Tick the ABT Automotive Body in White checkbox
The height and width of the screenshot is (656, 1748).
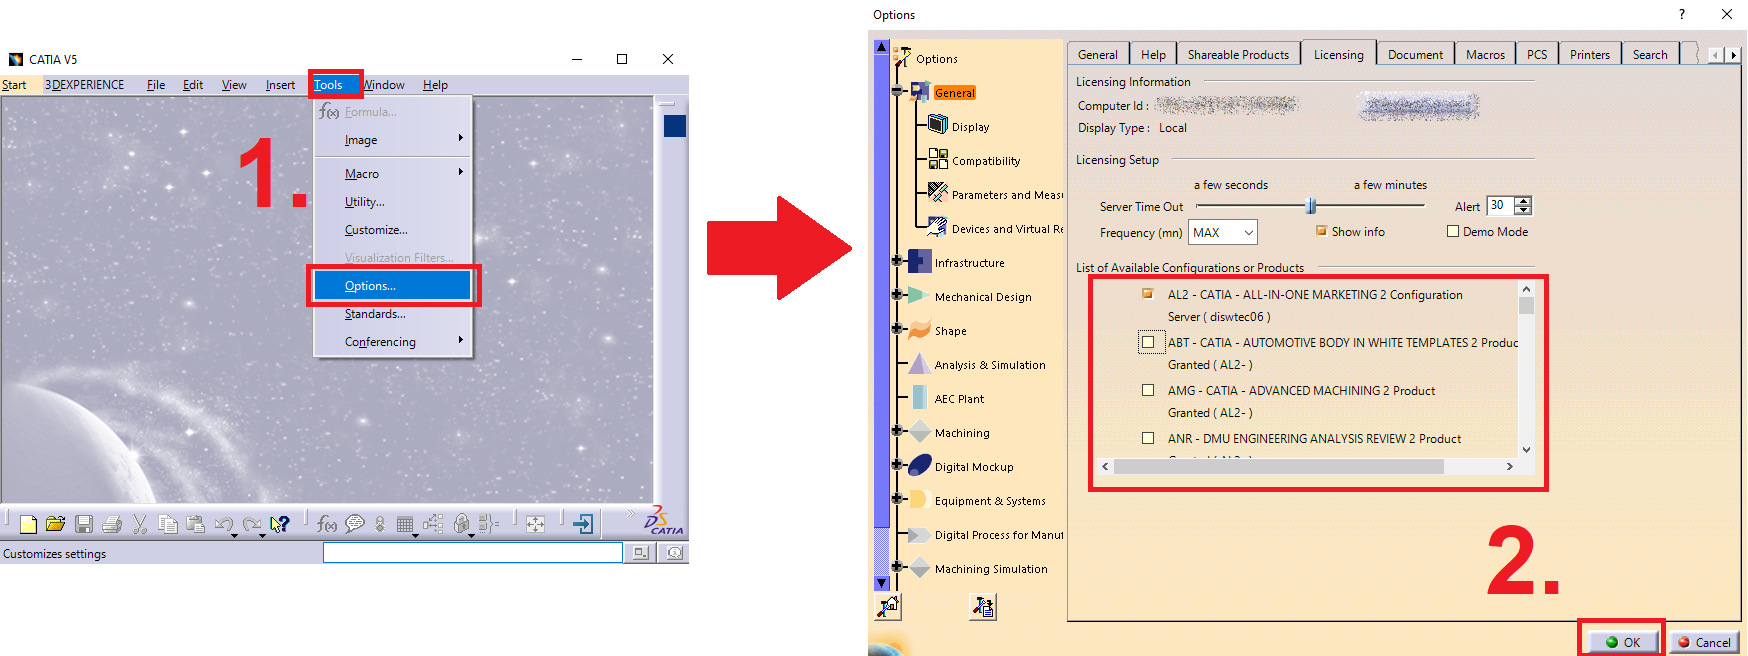point(1148,342)
